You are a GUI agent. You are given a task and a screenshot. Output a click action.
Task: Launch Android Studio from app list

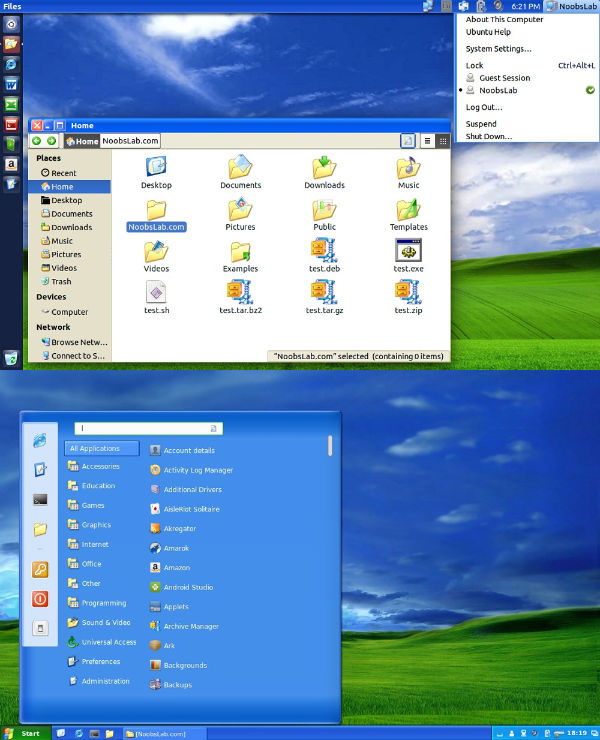[x=181, y=587]
